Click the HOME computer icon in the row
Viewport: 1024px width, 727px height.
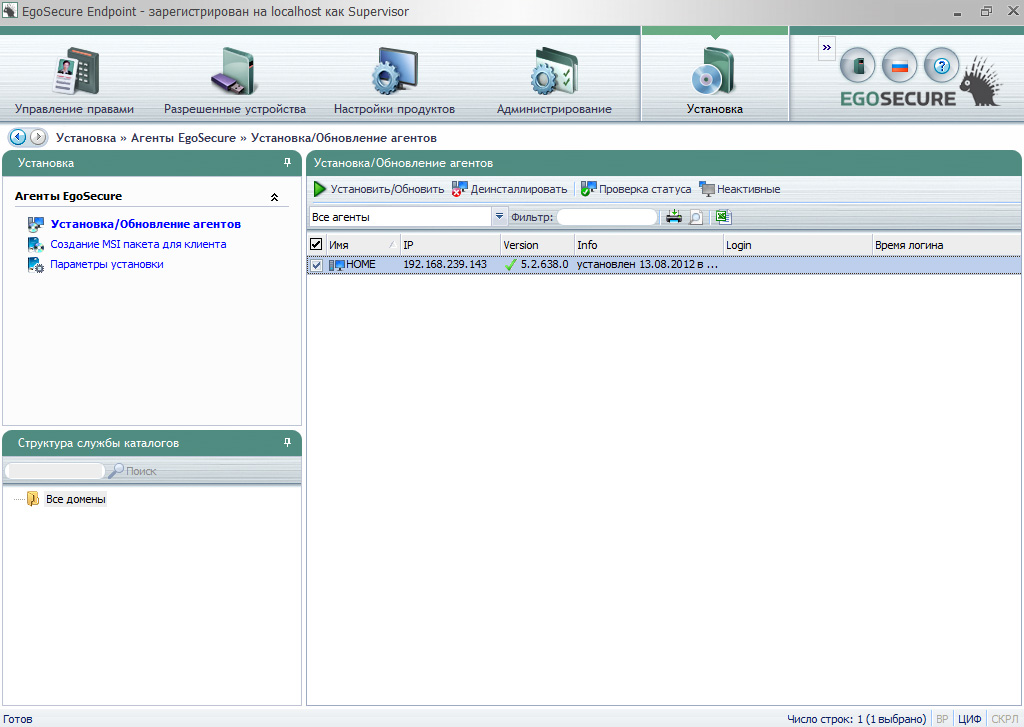coord(336,265)
